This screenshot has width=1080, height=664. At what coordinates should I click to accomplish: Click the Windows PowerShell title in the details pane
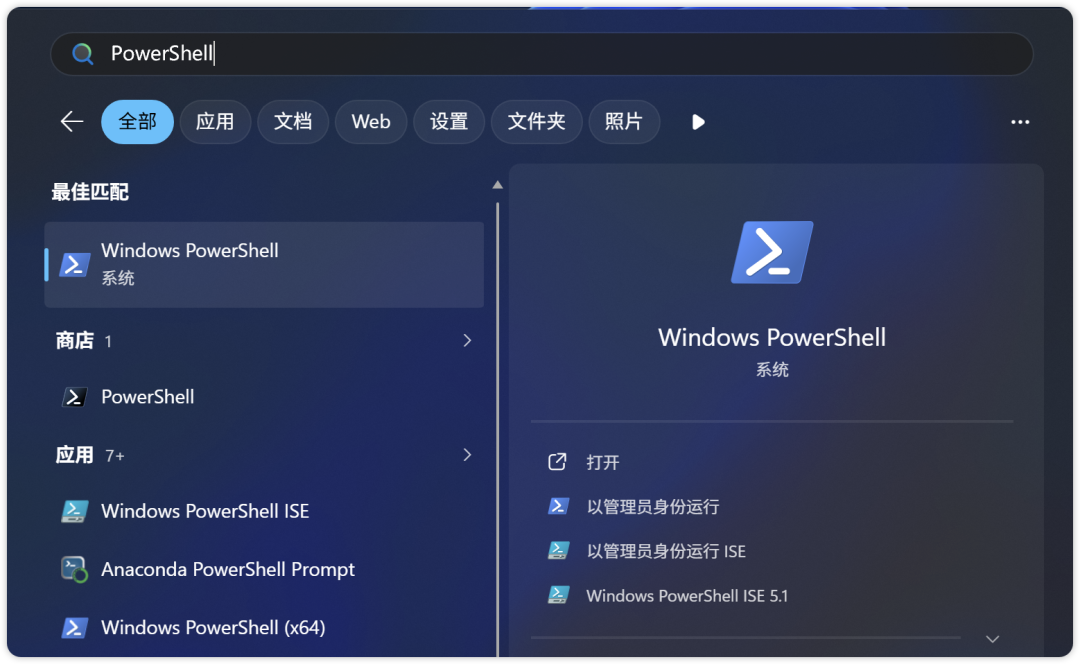click(x=771, y=338)
